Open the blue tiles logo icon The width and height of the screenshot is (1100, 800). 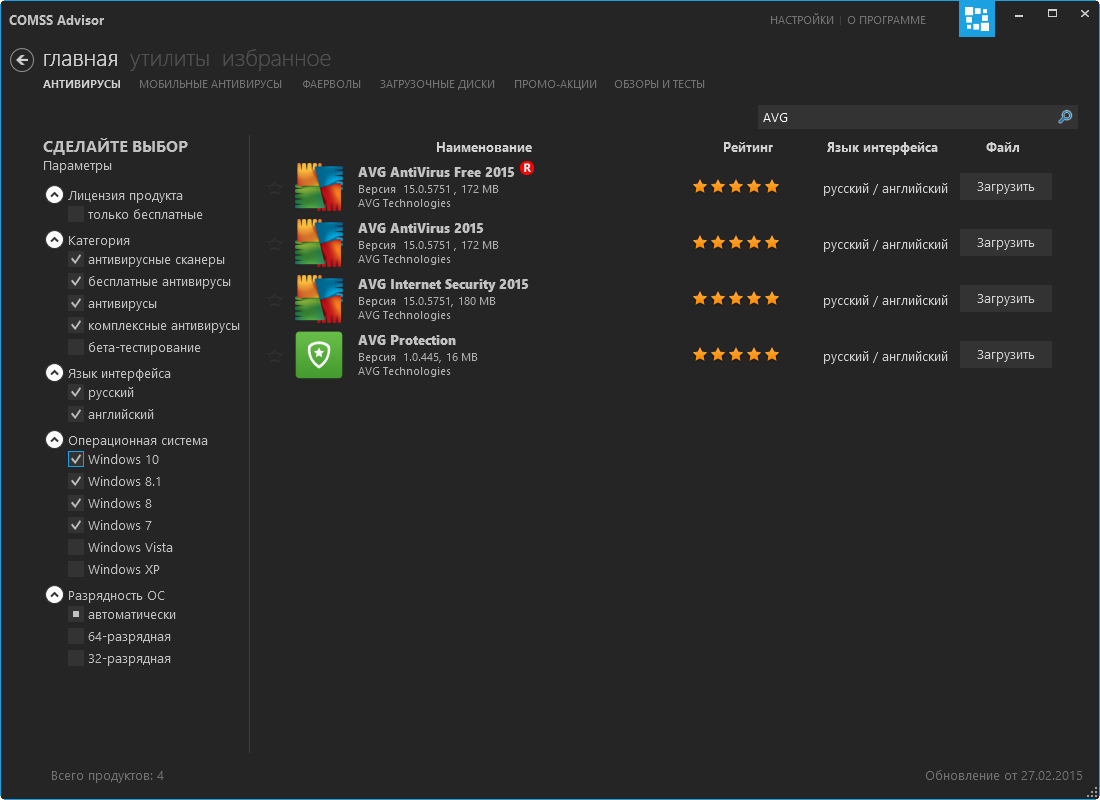click(977, 18)
